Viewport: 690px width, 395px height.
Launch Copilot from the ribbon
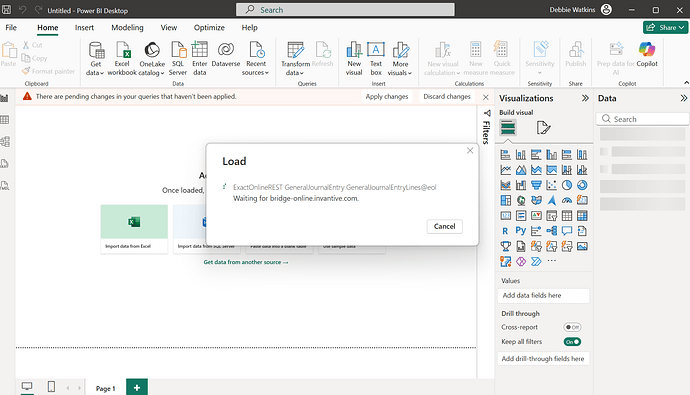click(x=647, y=54)
